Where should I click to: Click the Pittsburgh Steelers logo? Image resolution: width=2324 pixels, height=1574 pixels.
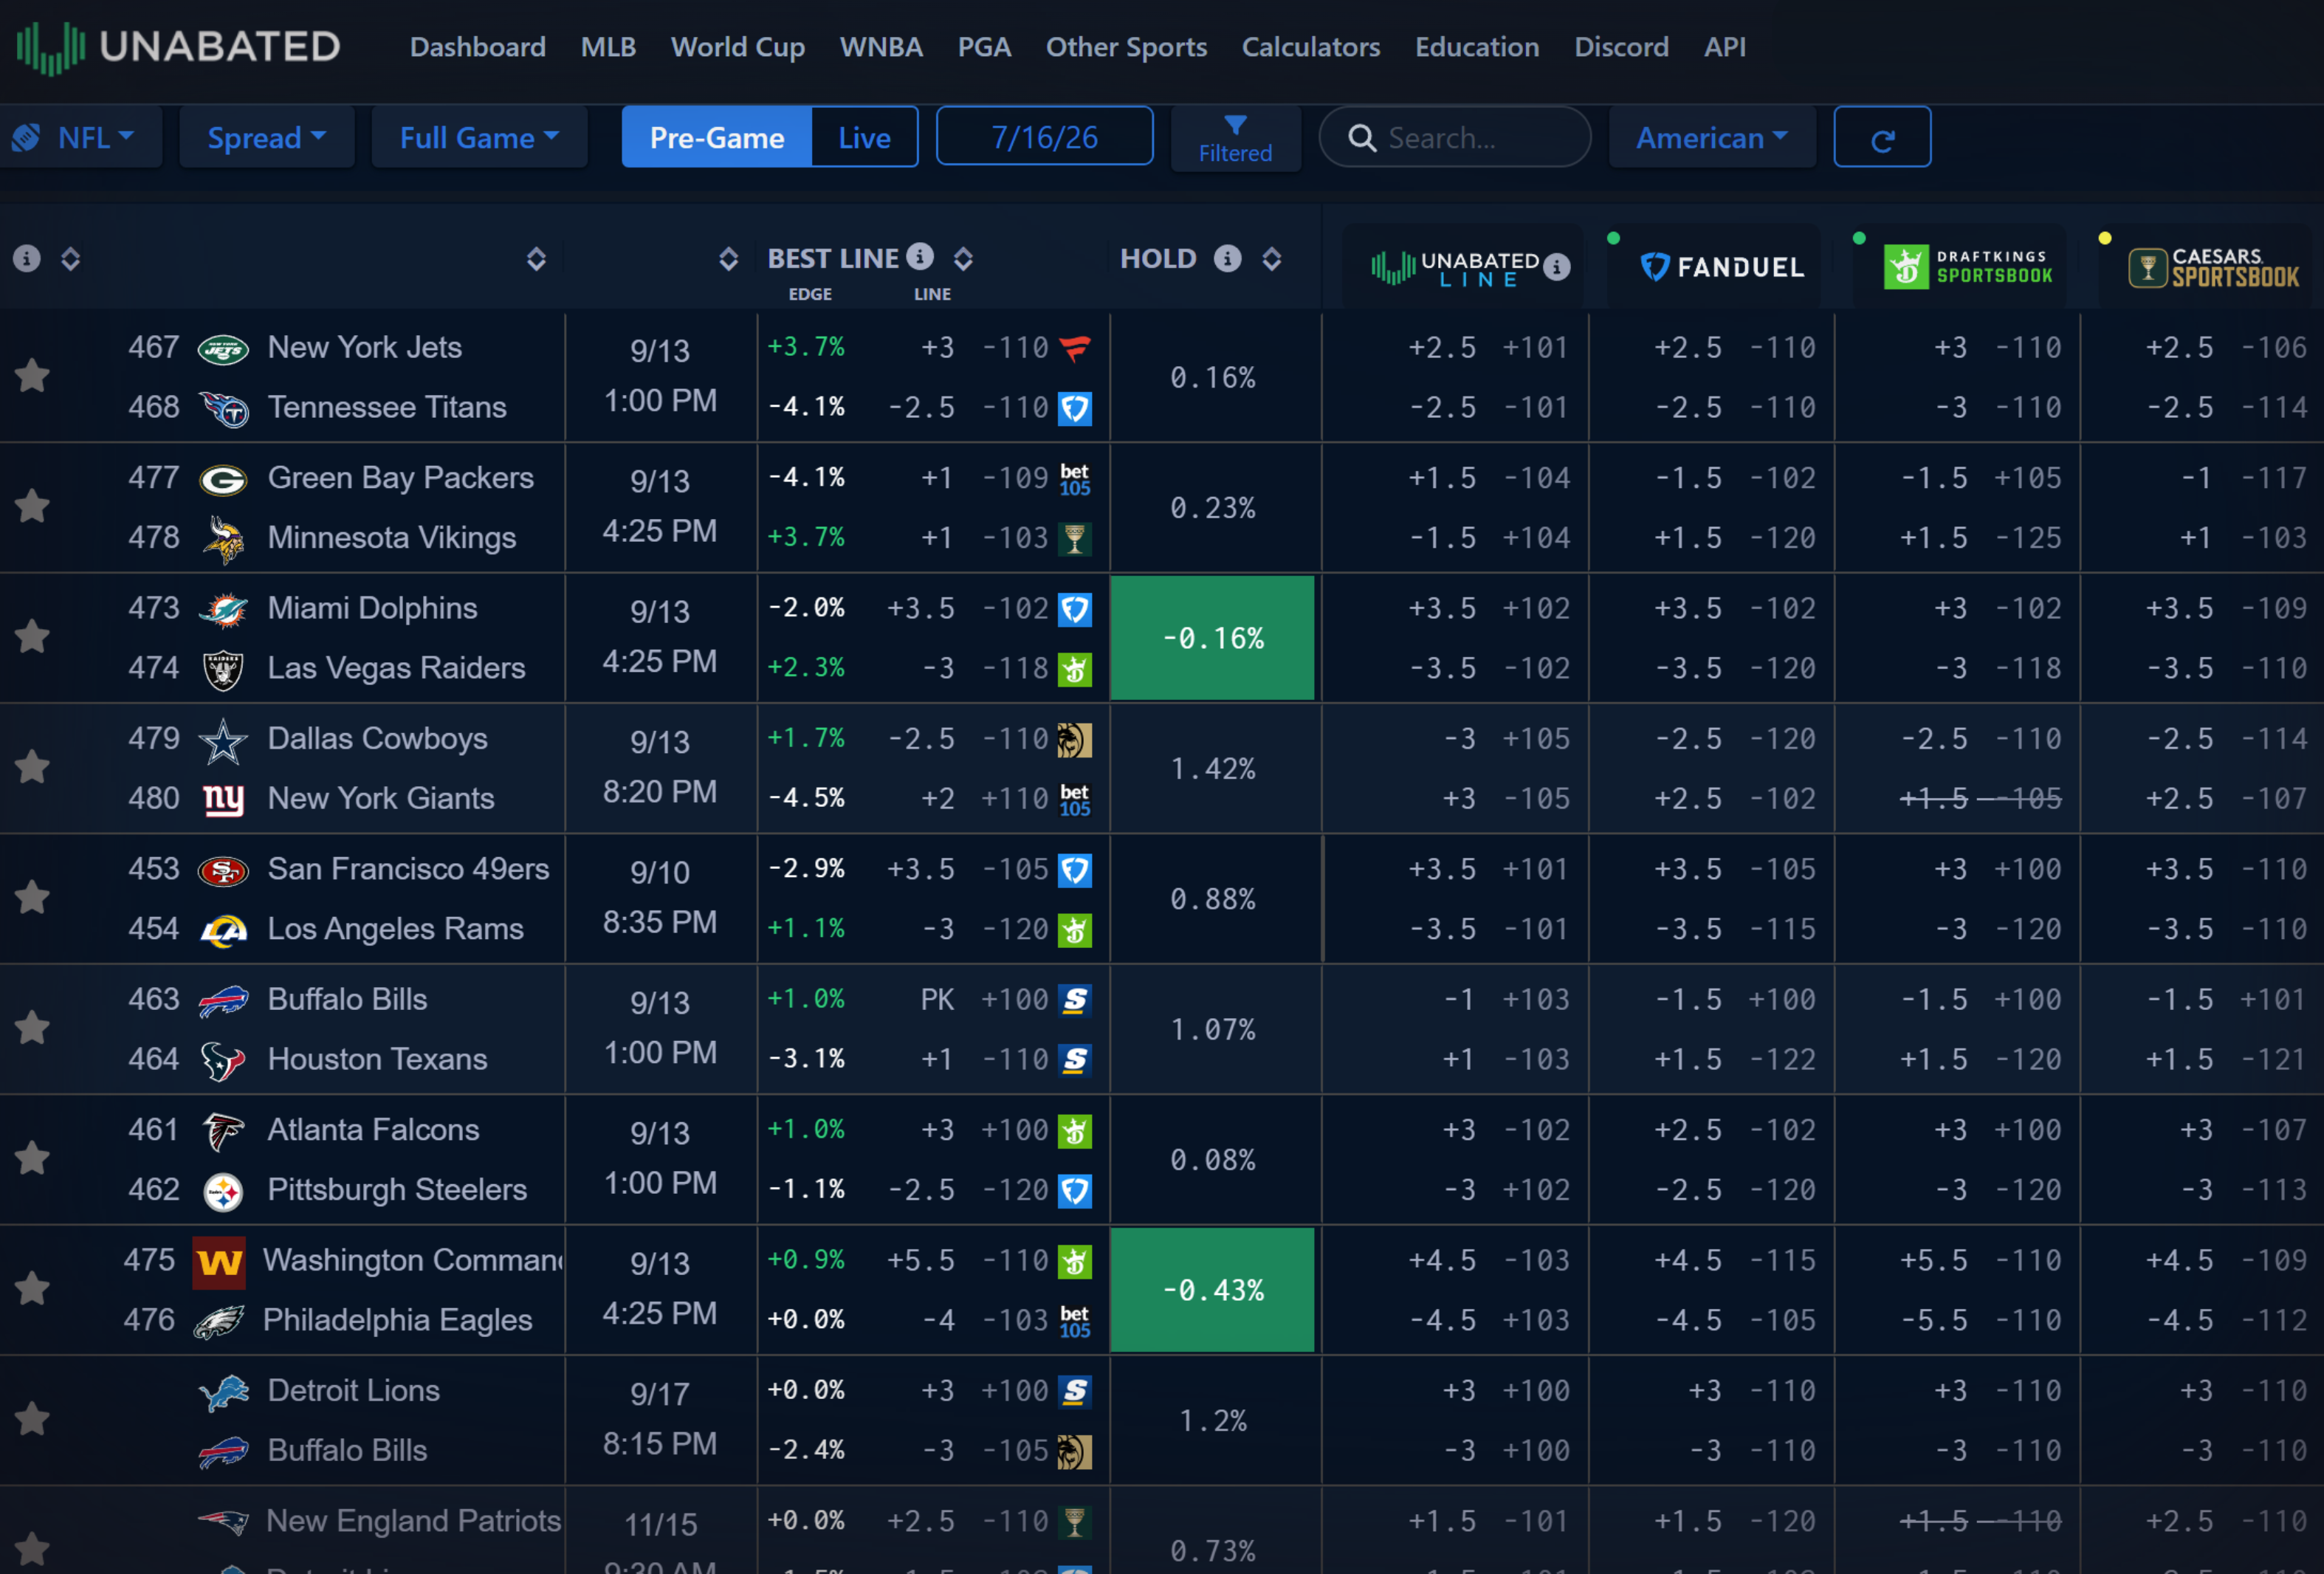tap(223, 1192)
